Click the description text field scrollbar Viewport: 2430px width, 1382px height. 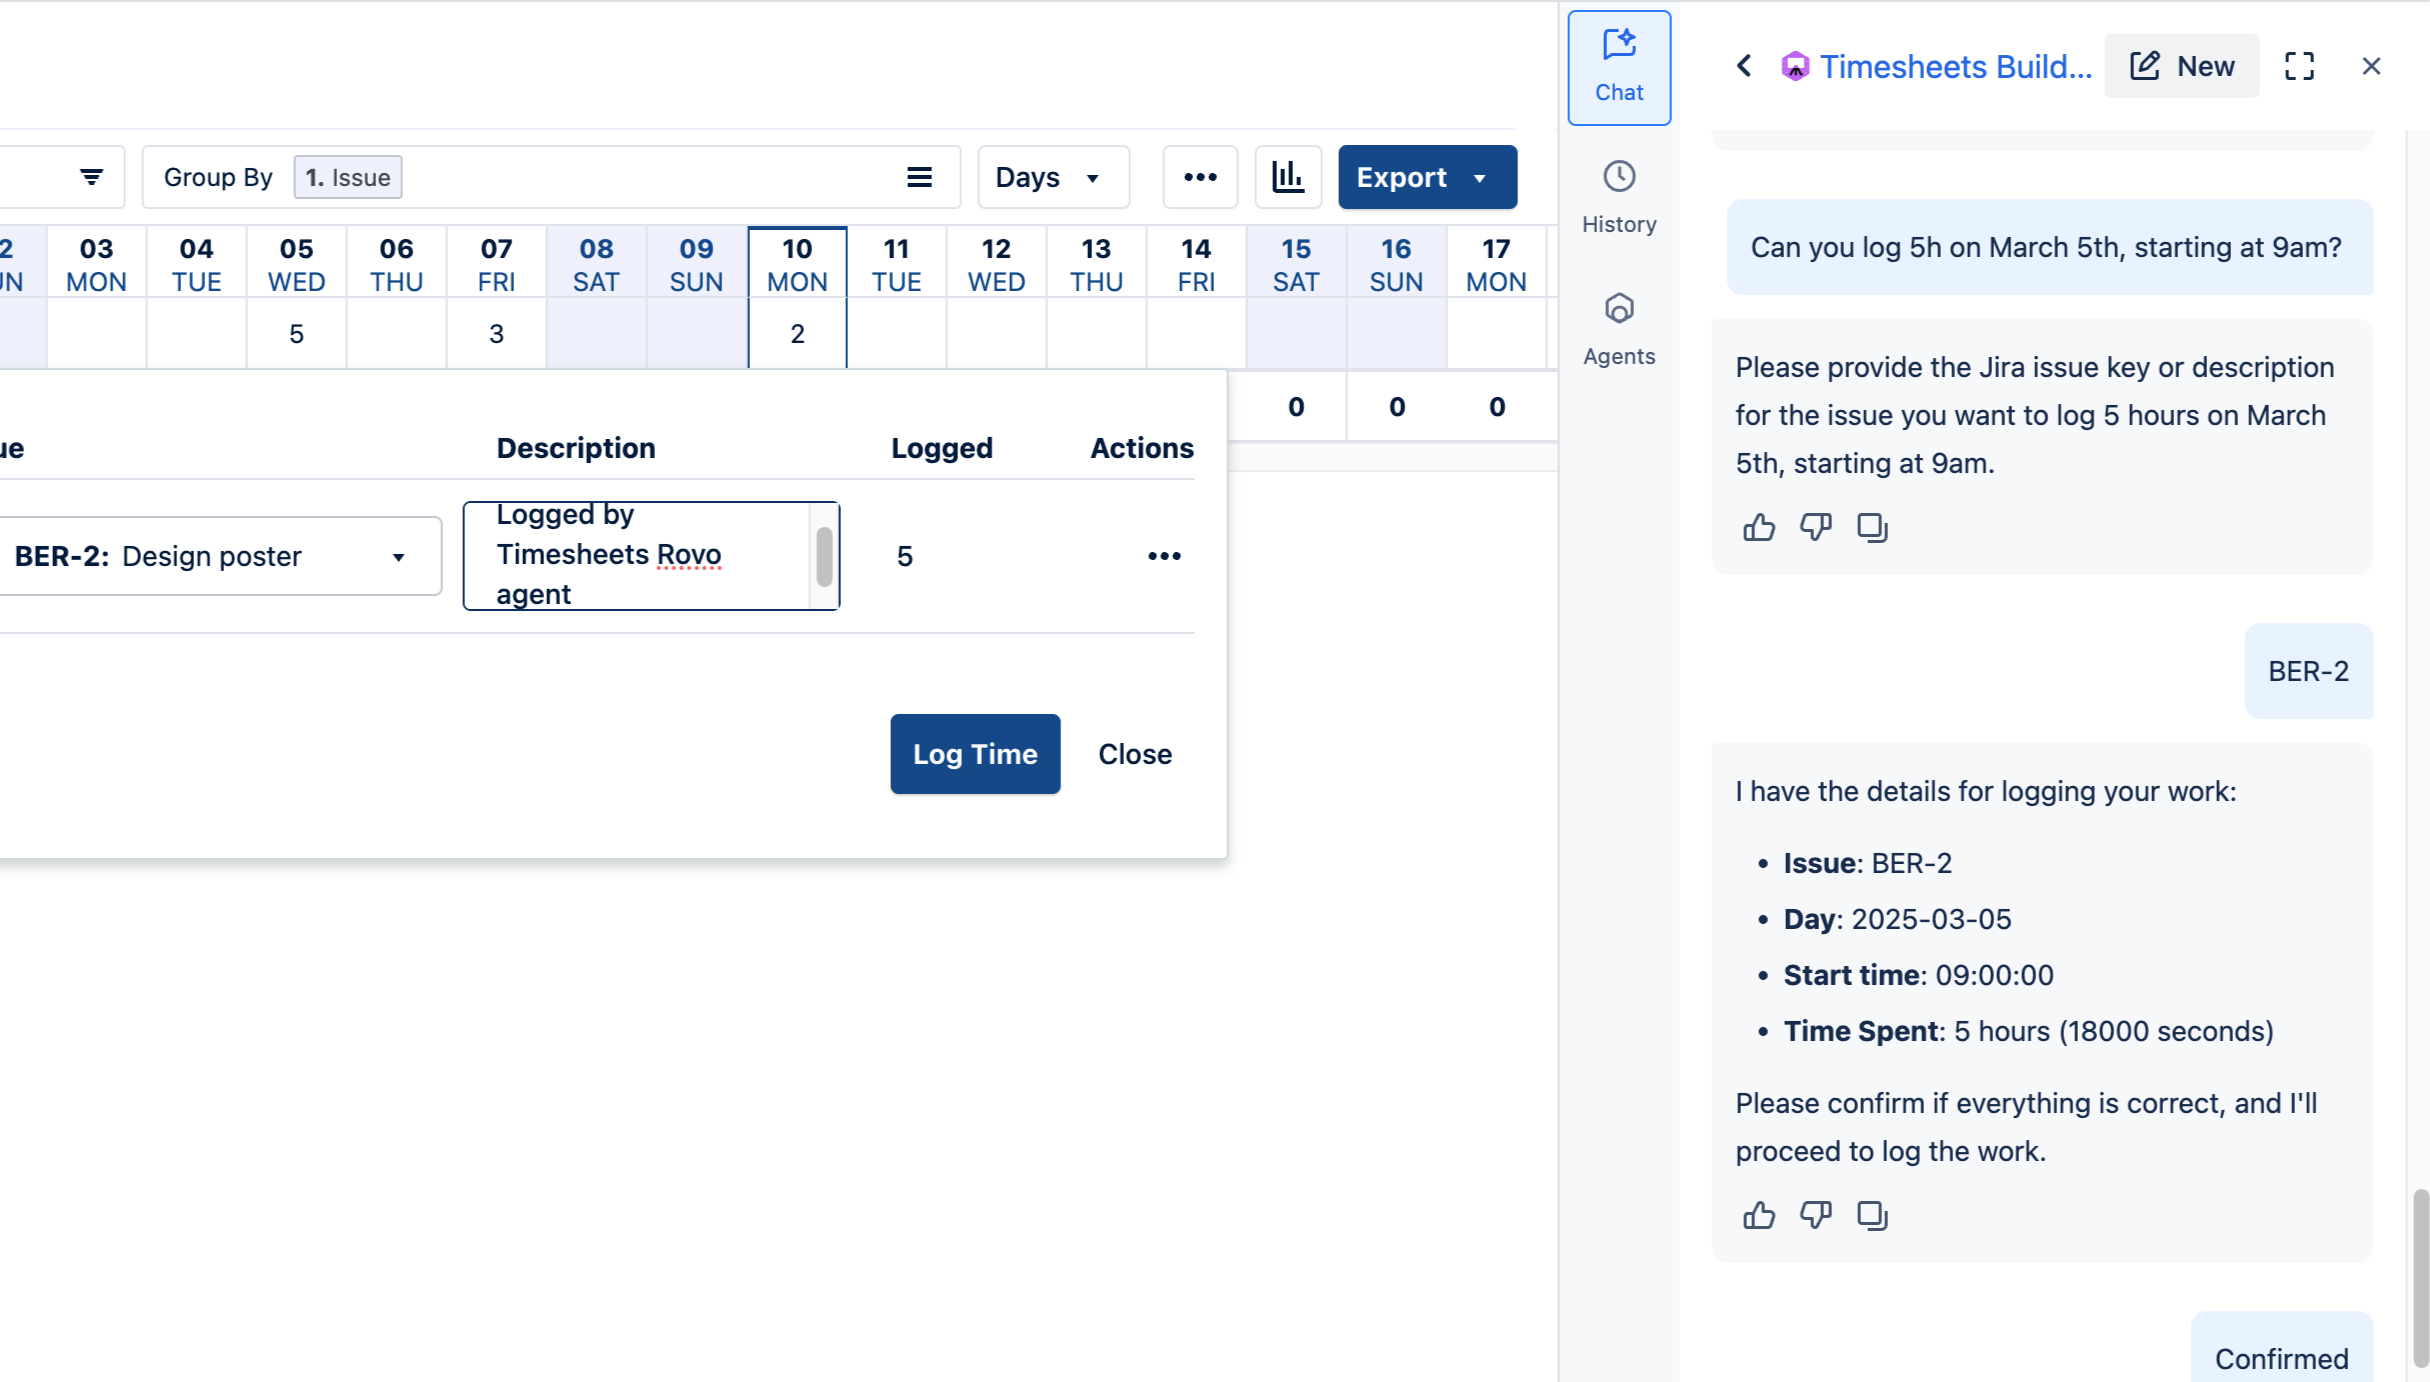click(x=824, y=556)
